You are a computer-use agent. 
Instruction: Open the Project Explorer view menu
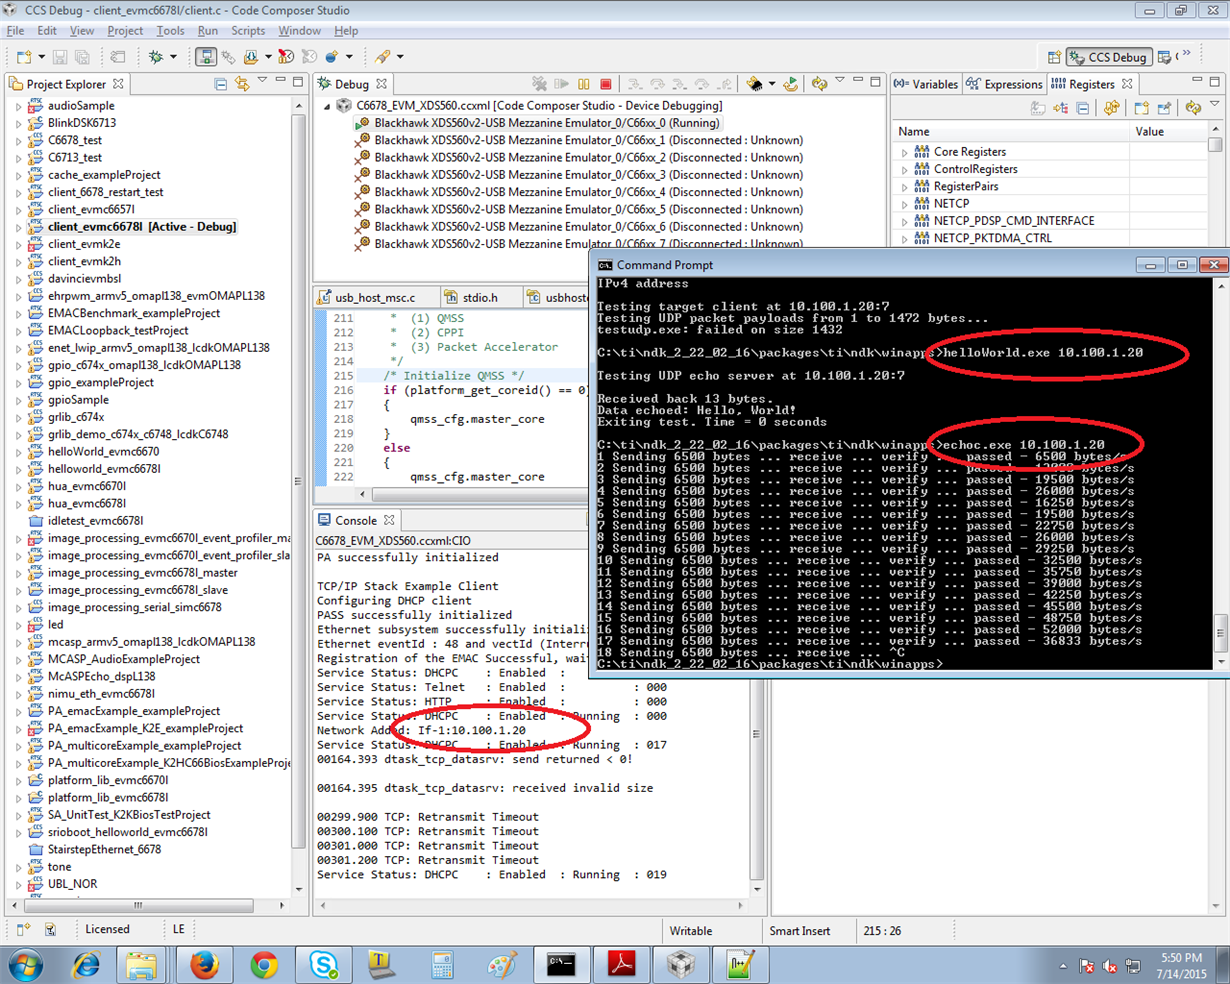[x=262, y=82]
